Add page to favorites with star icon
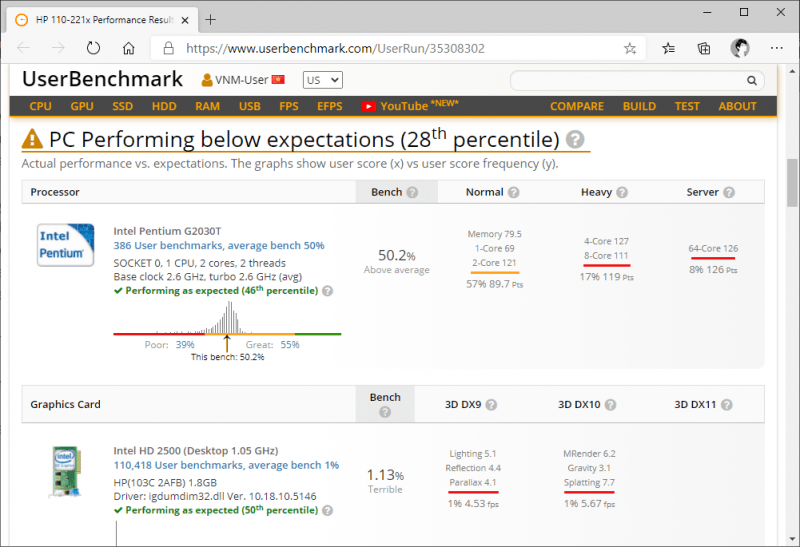The image size is (800, 547). click(x=630, y=47)
